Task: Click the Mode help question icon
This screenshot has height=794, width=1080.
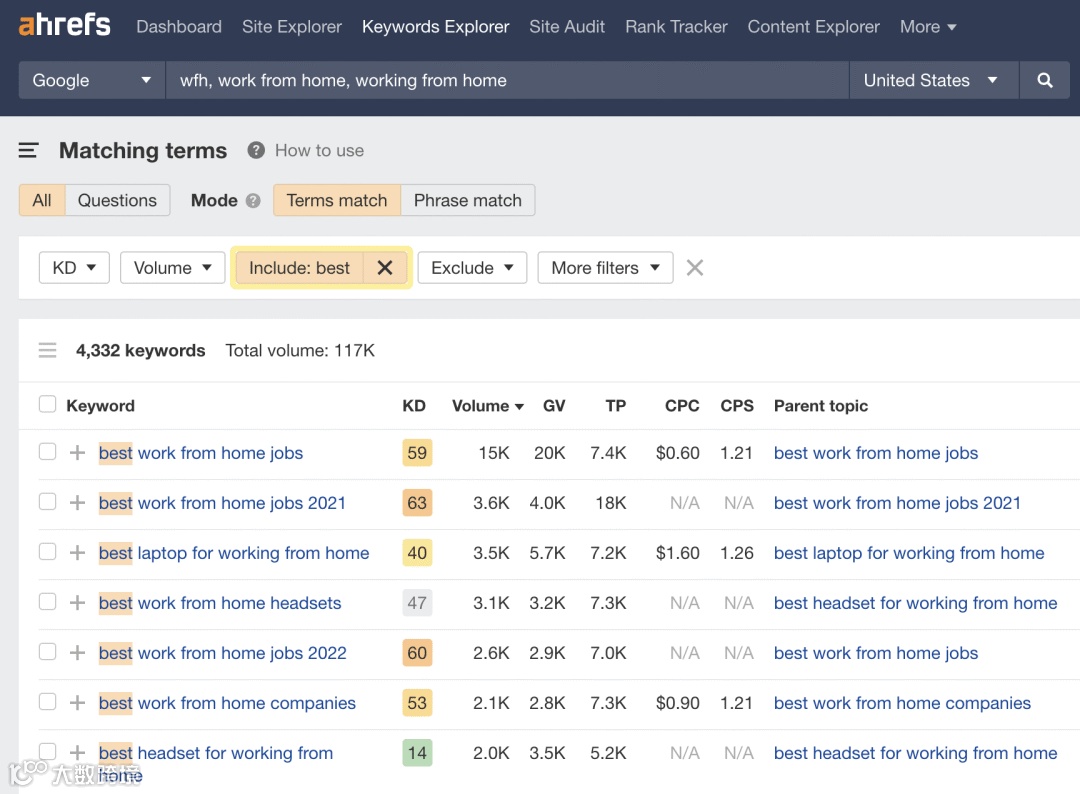Action: (x=253, y=200)
